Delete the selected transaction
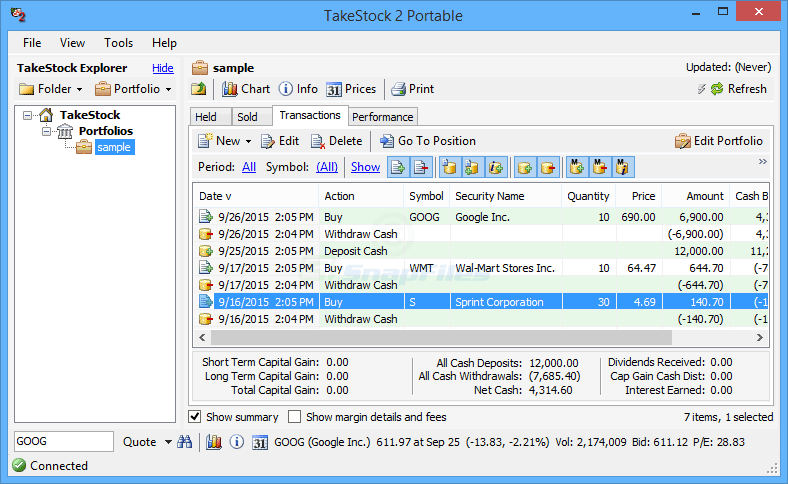The image size is (788, 484). point(336,141)
